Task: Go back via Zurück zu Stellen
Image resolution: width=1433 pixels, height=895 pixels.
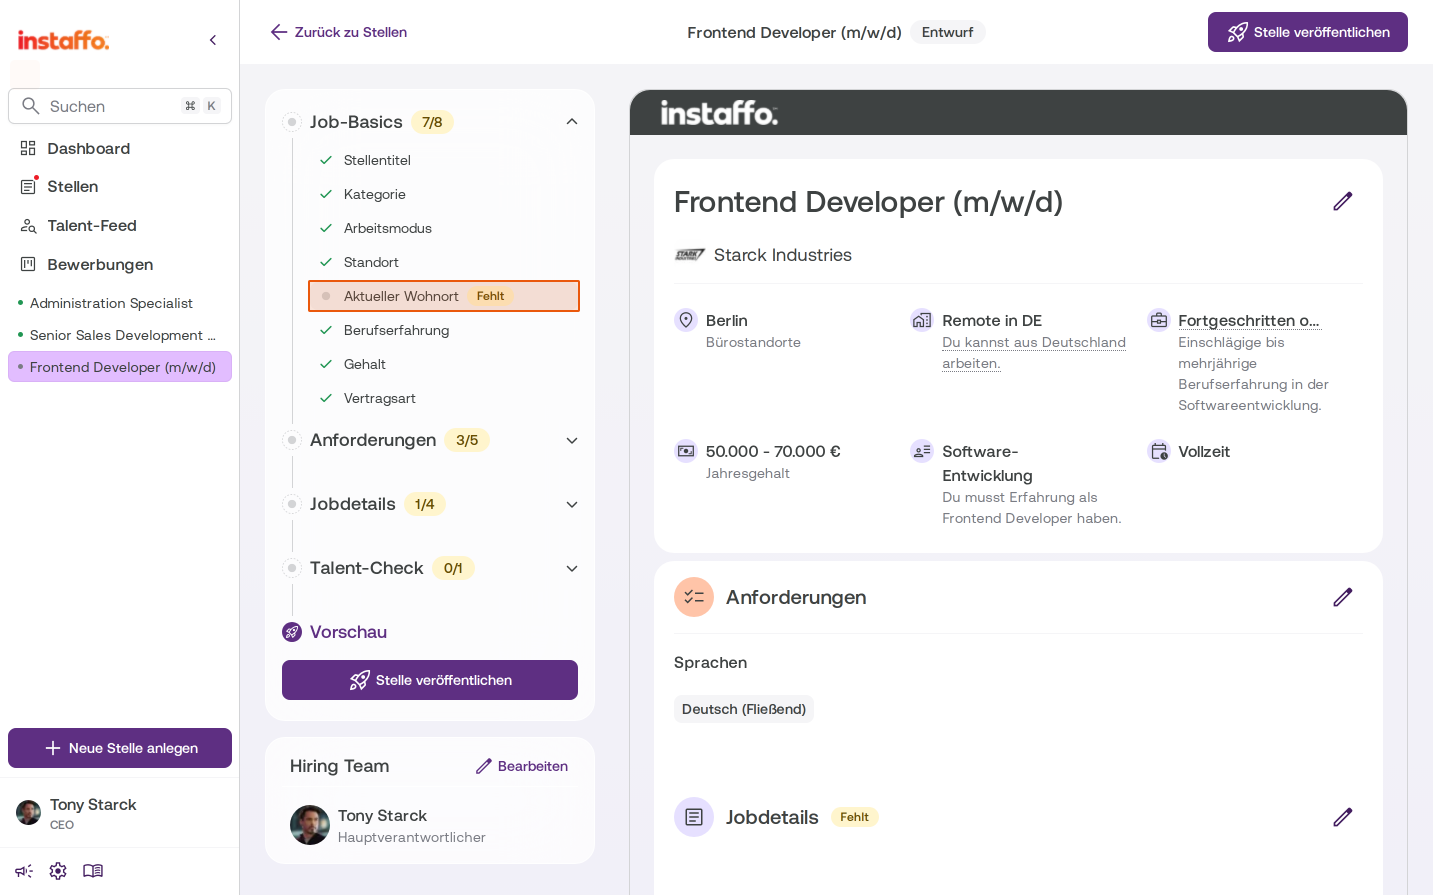Action: (338, 32)
